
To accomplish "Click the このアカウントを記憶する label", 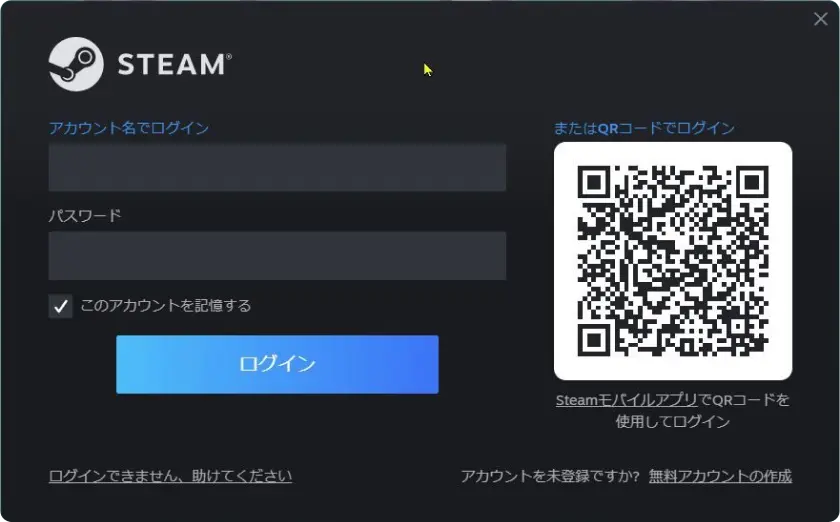I will 166,305.
